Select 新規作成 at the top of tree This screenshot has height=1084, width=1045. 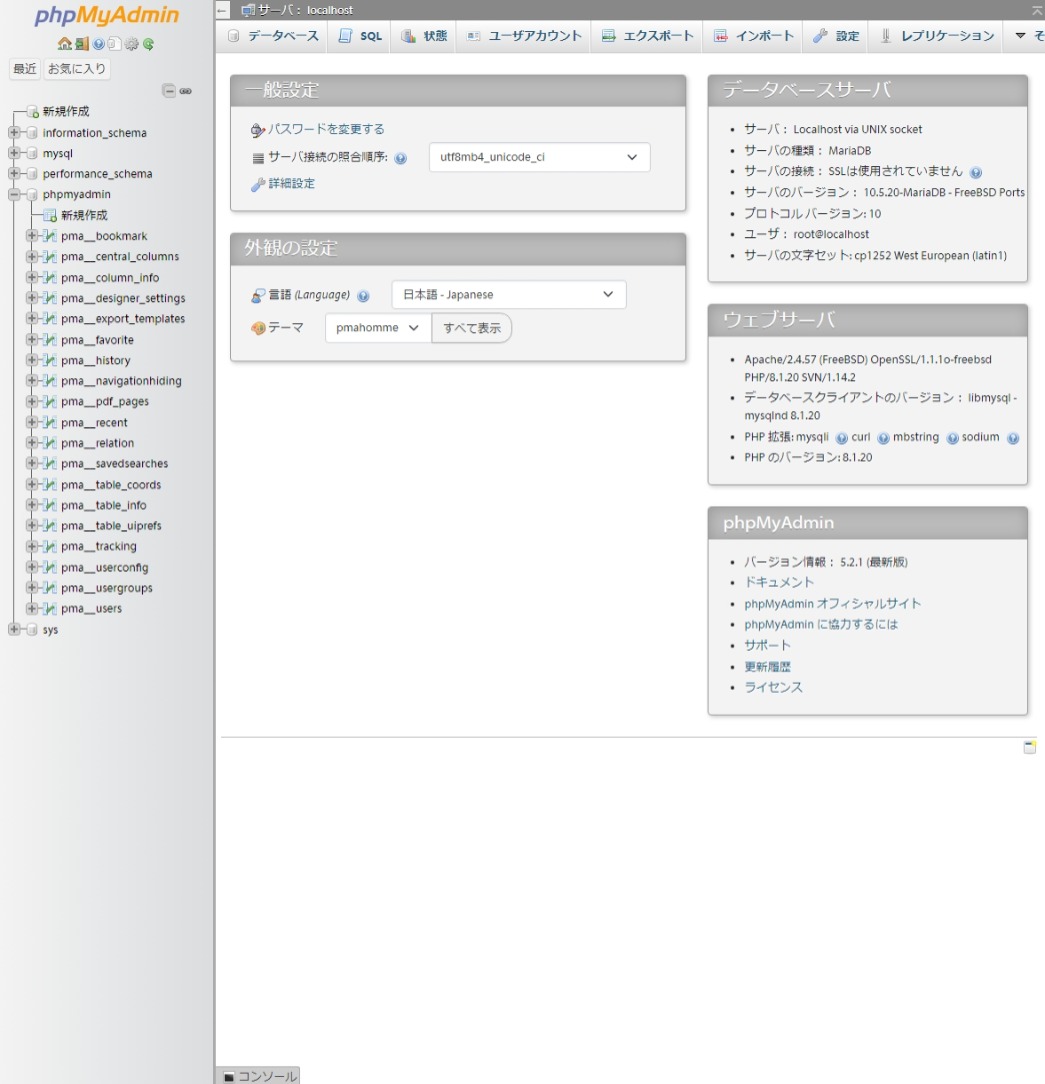(66, 111)
